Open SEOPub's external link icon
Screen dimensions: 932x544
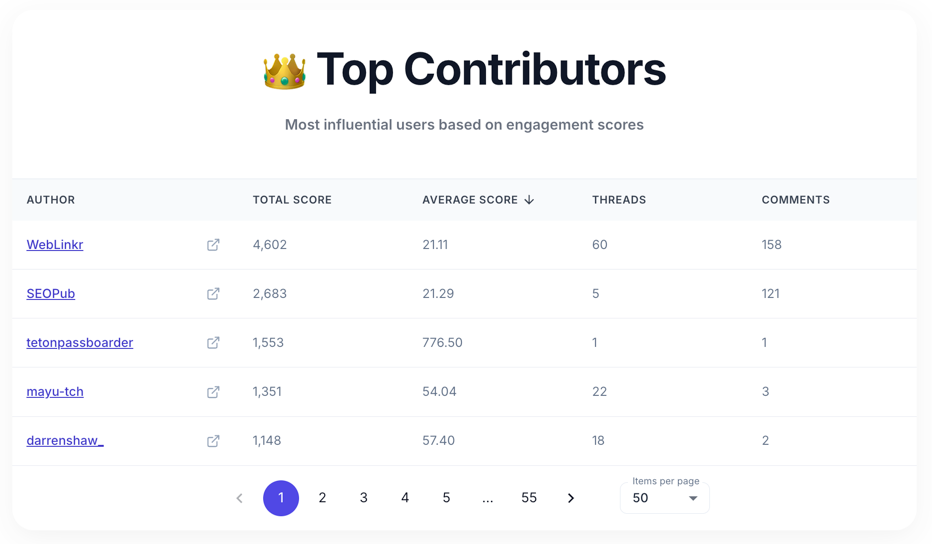(x=213, y=294)
